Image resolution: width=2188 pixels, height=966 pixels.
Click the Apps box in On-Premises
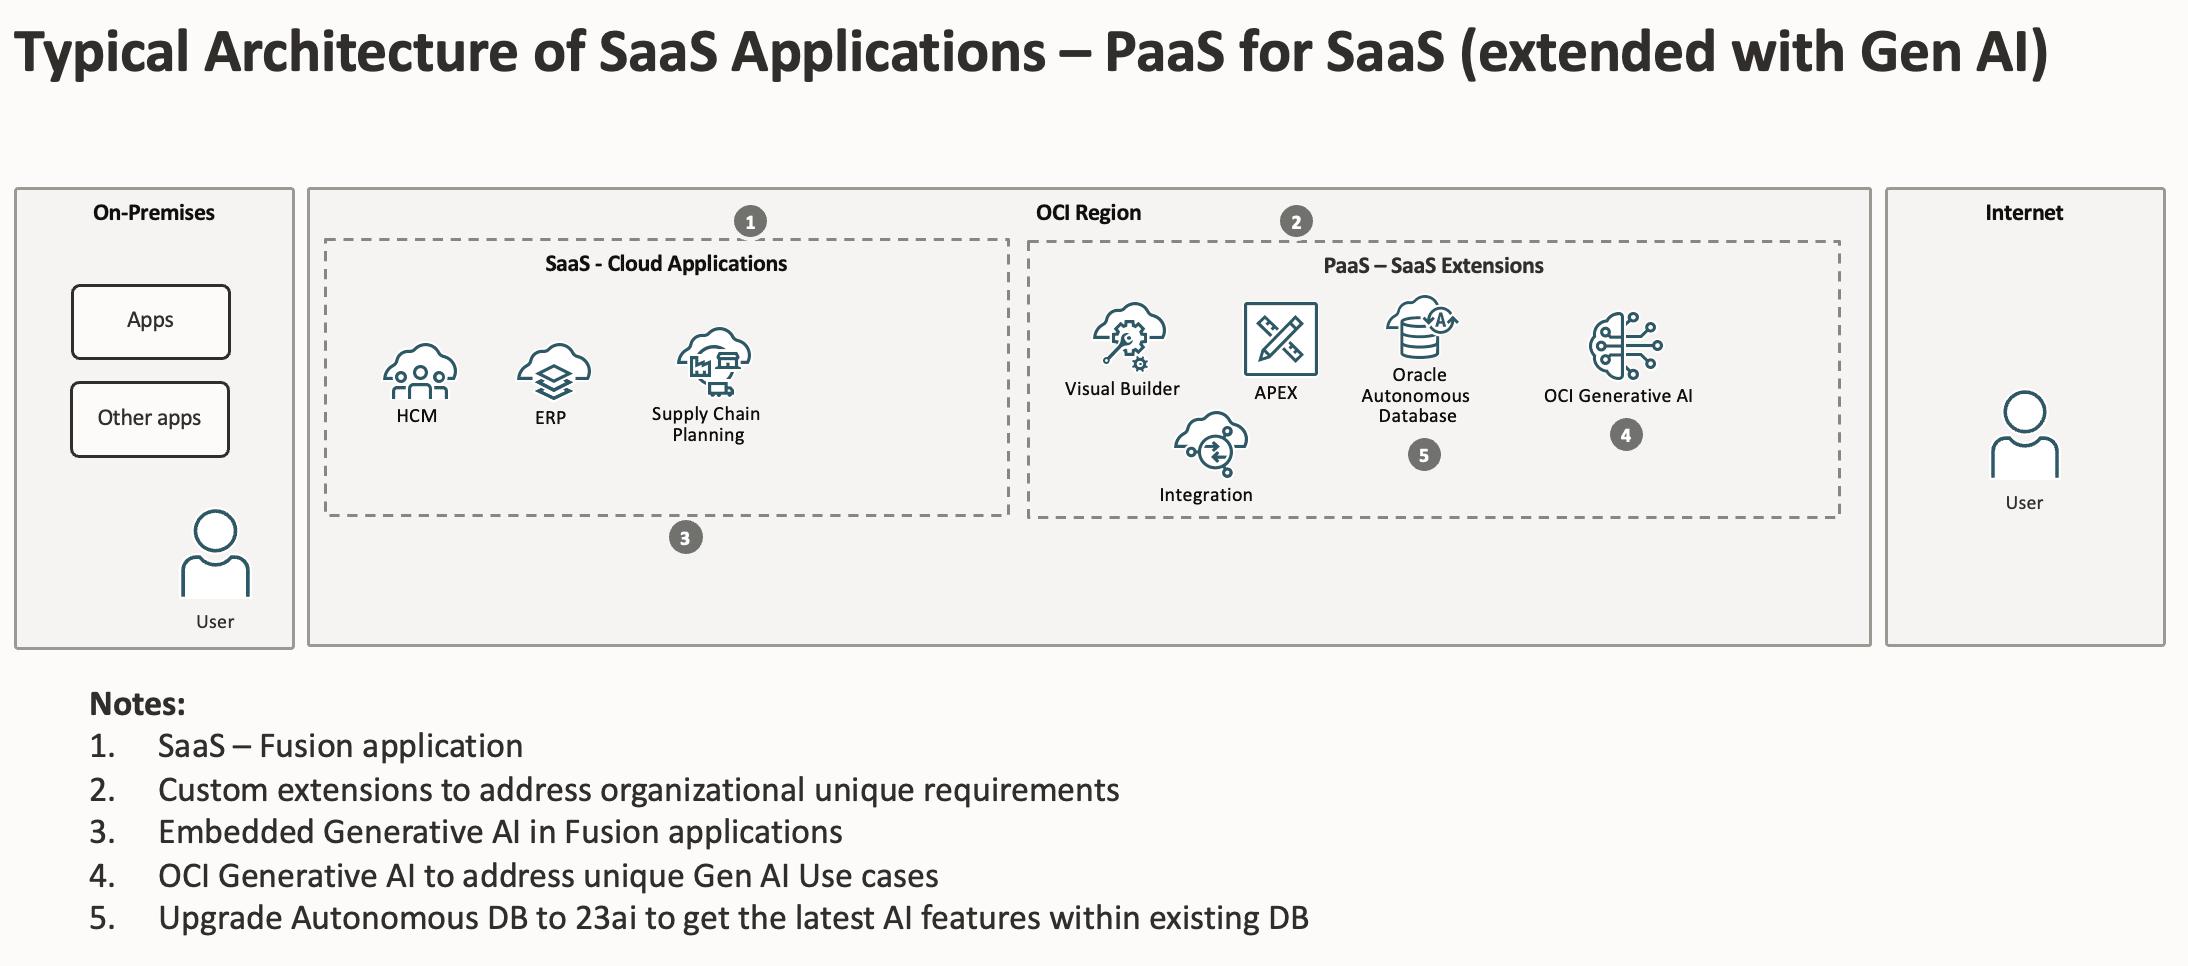[151, 321]
